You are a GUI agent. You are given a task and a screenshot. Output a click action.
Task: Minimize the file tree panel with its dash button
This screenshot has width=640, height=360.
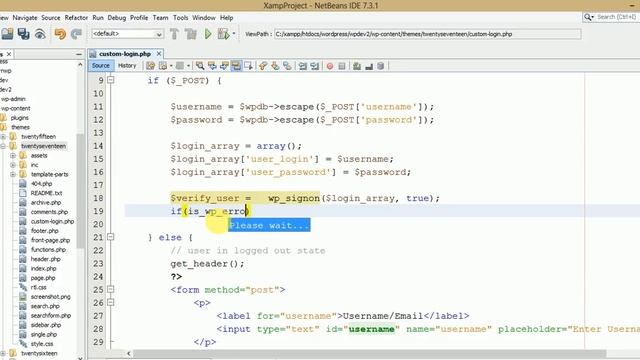pyautogui.click(x=78, y=54)
